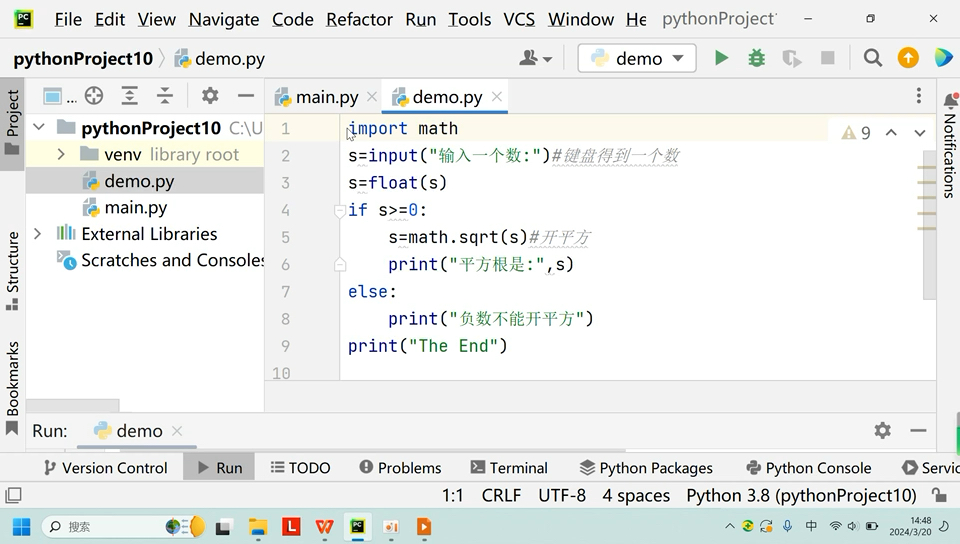Viewport: 960px width, 544px height.
Task: Click the select opened file target icon
Action: tap(94, 96)
